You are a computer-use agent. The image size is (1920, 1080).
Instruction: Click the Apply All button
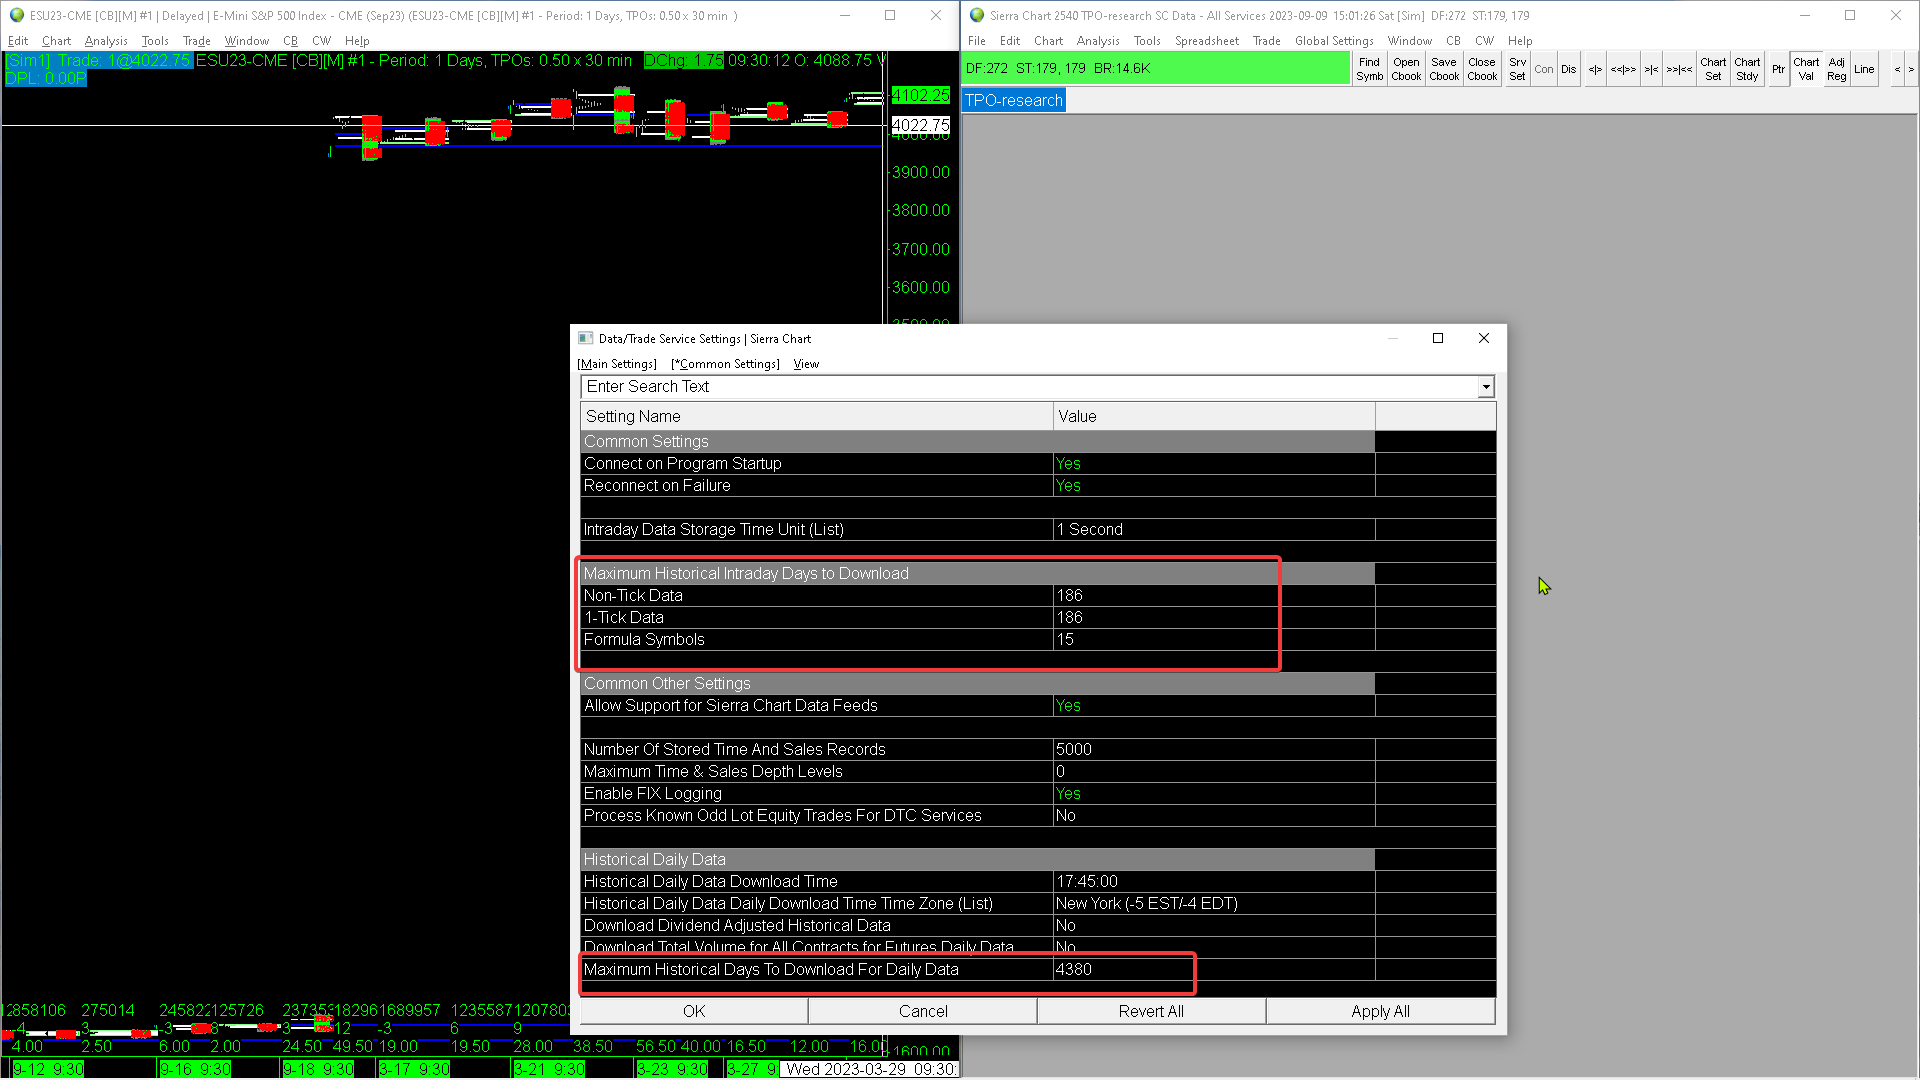click(1380, 1011)
